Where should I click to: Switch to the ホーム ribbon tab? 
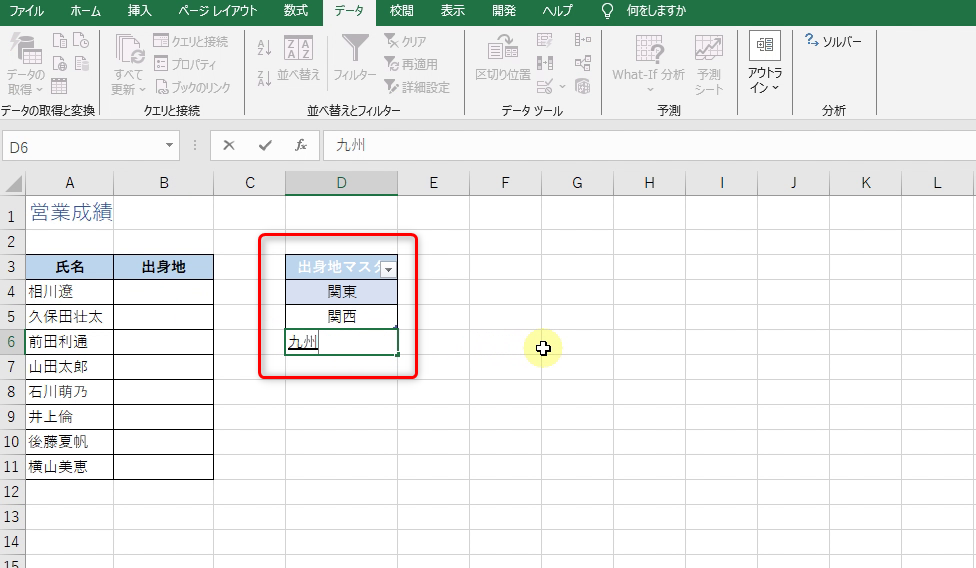(86, 11)
